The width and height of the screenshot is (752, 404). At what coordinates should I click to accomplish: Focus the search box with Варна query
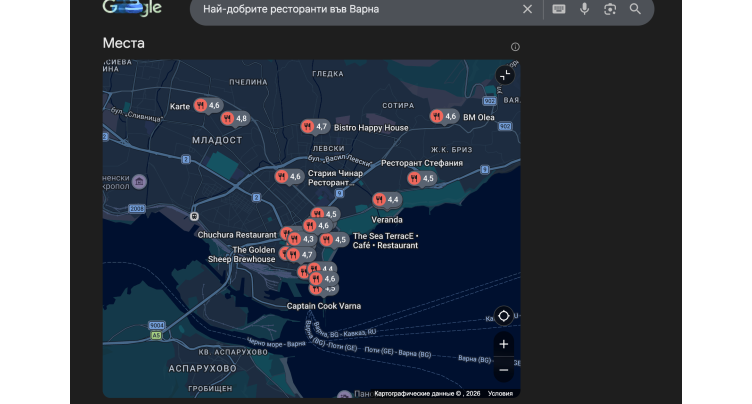[x=355, y=9]
